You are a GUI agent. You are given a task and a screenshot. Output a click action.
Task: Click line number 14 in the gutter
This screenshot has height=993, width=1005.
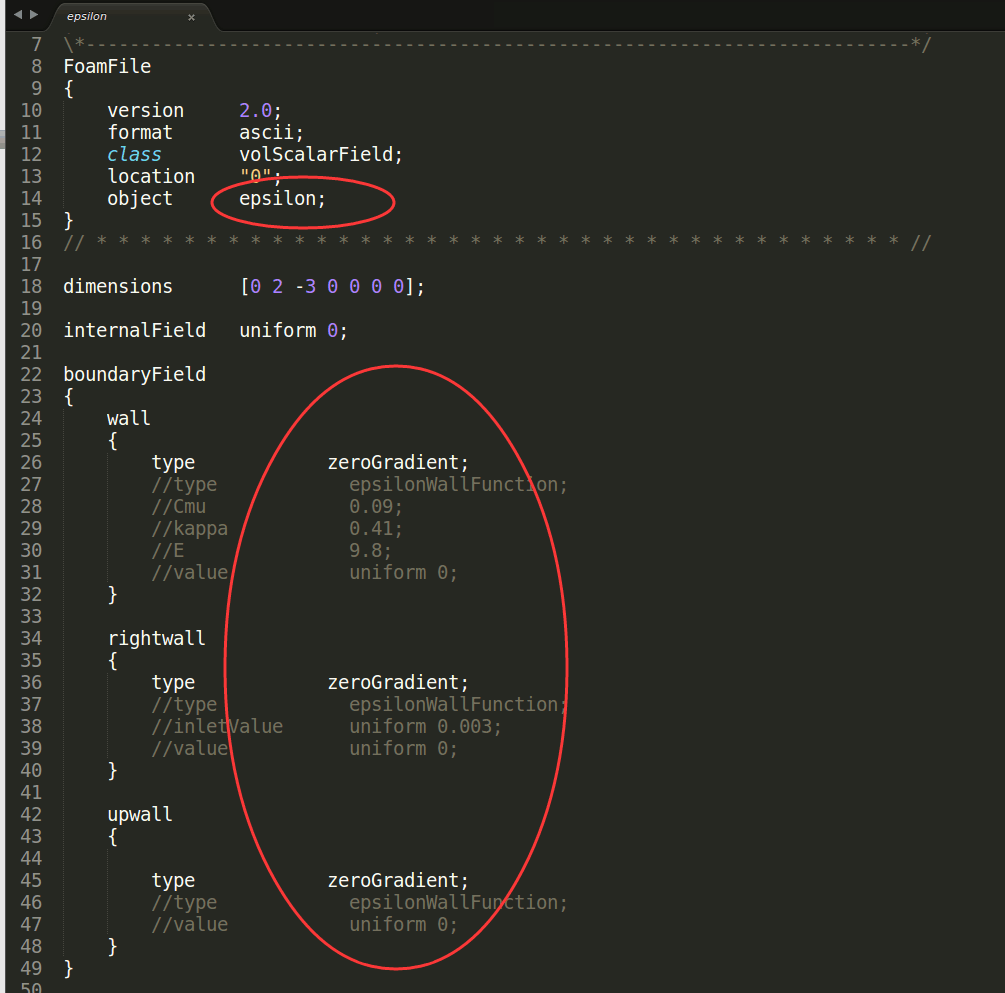tap(31, 198)
